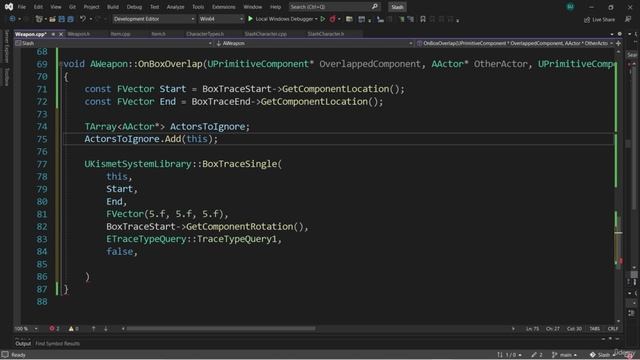640x360 pixels.
Task: Open the OnBoxOverlap member navigation dropdown
Action: [515, 43]
